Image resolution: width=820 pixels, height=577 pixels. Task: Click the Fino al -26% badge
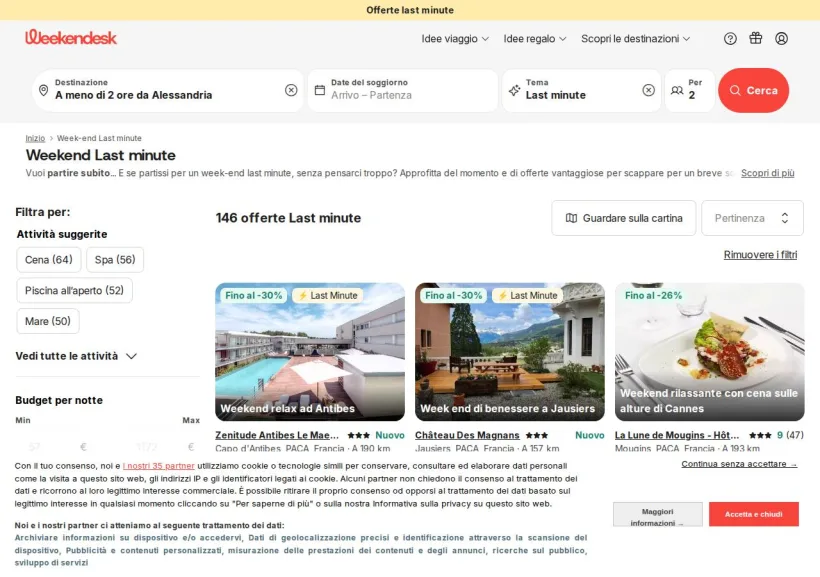(x=653, y=296)
